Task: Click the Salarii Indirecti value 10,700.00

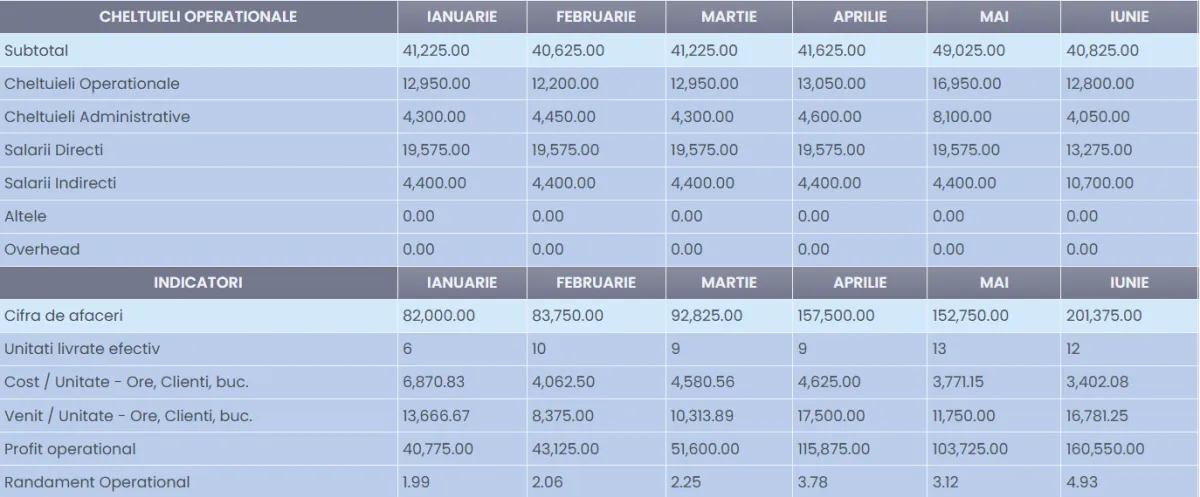Action: point(1100,184)
